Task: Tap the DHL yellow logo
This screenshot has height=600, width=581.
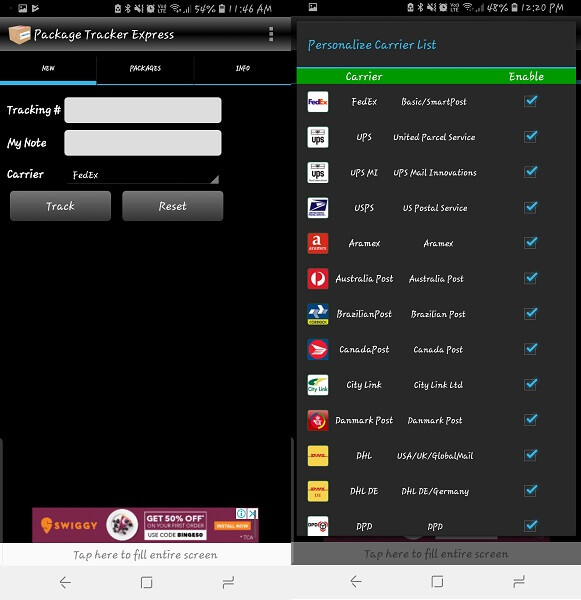Action: (318, 455)
